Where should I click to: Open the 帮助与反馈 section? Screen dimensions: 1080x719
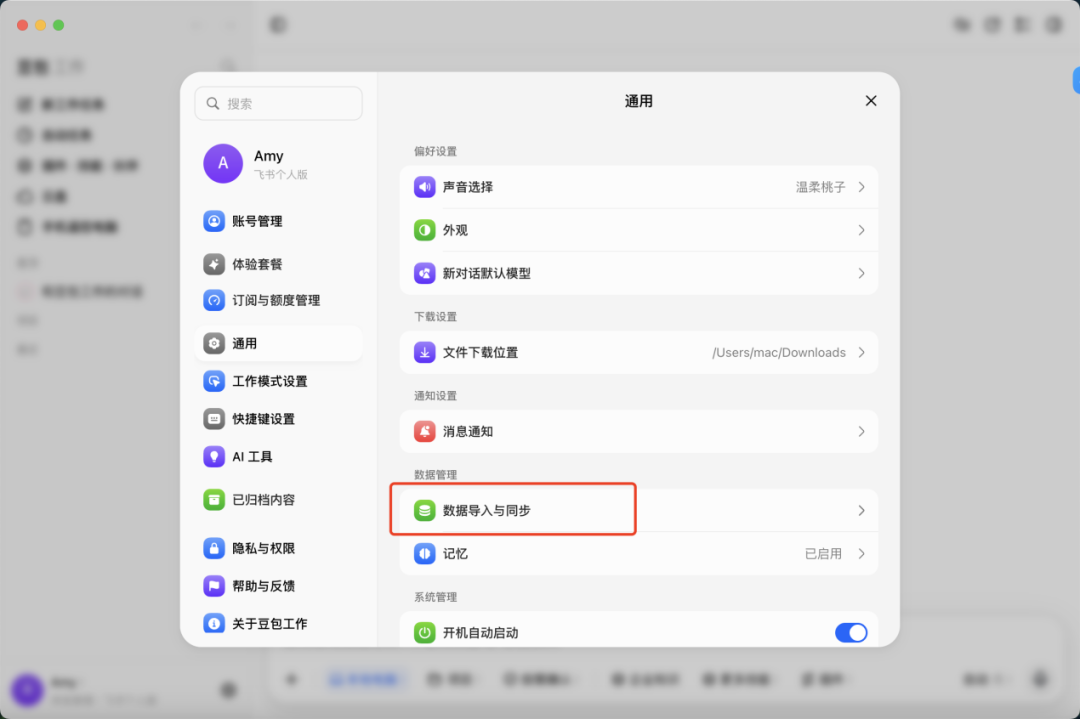click(278, 586)
